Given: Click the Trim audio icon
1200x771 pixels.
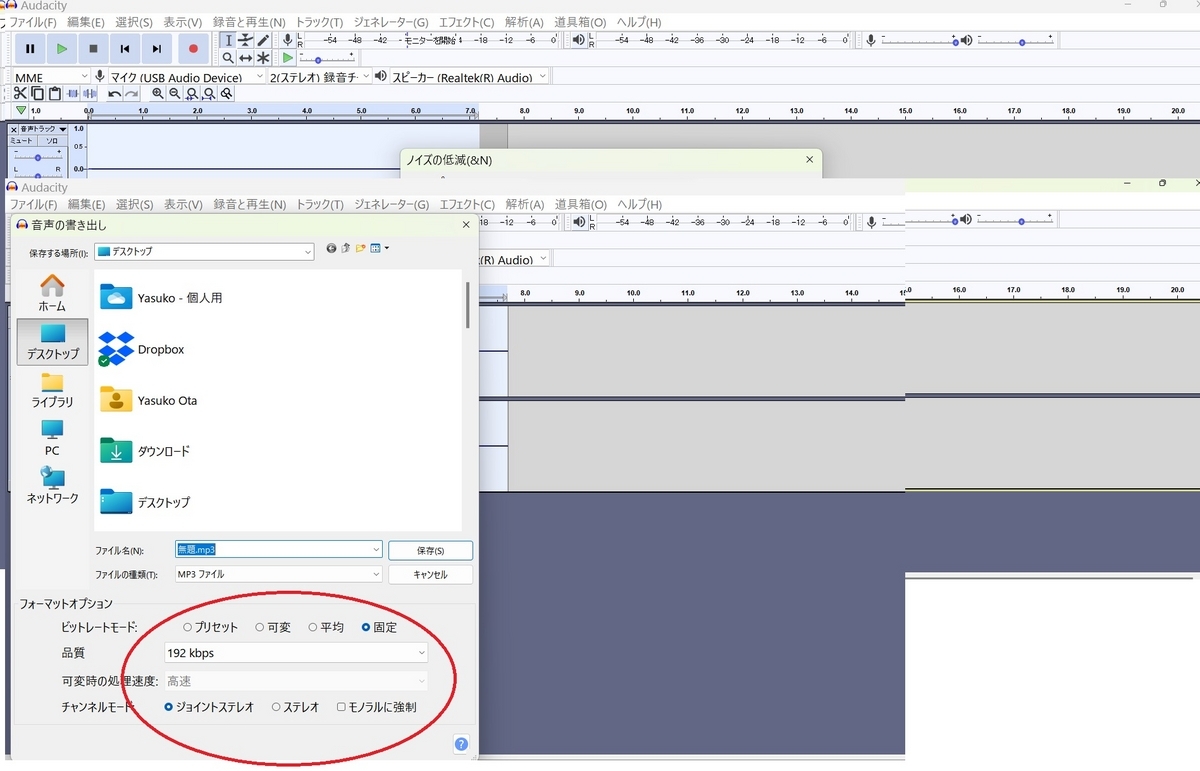Looking at the screenshot, I should (73, 94).
